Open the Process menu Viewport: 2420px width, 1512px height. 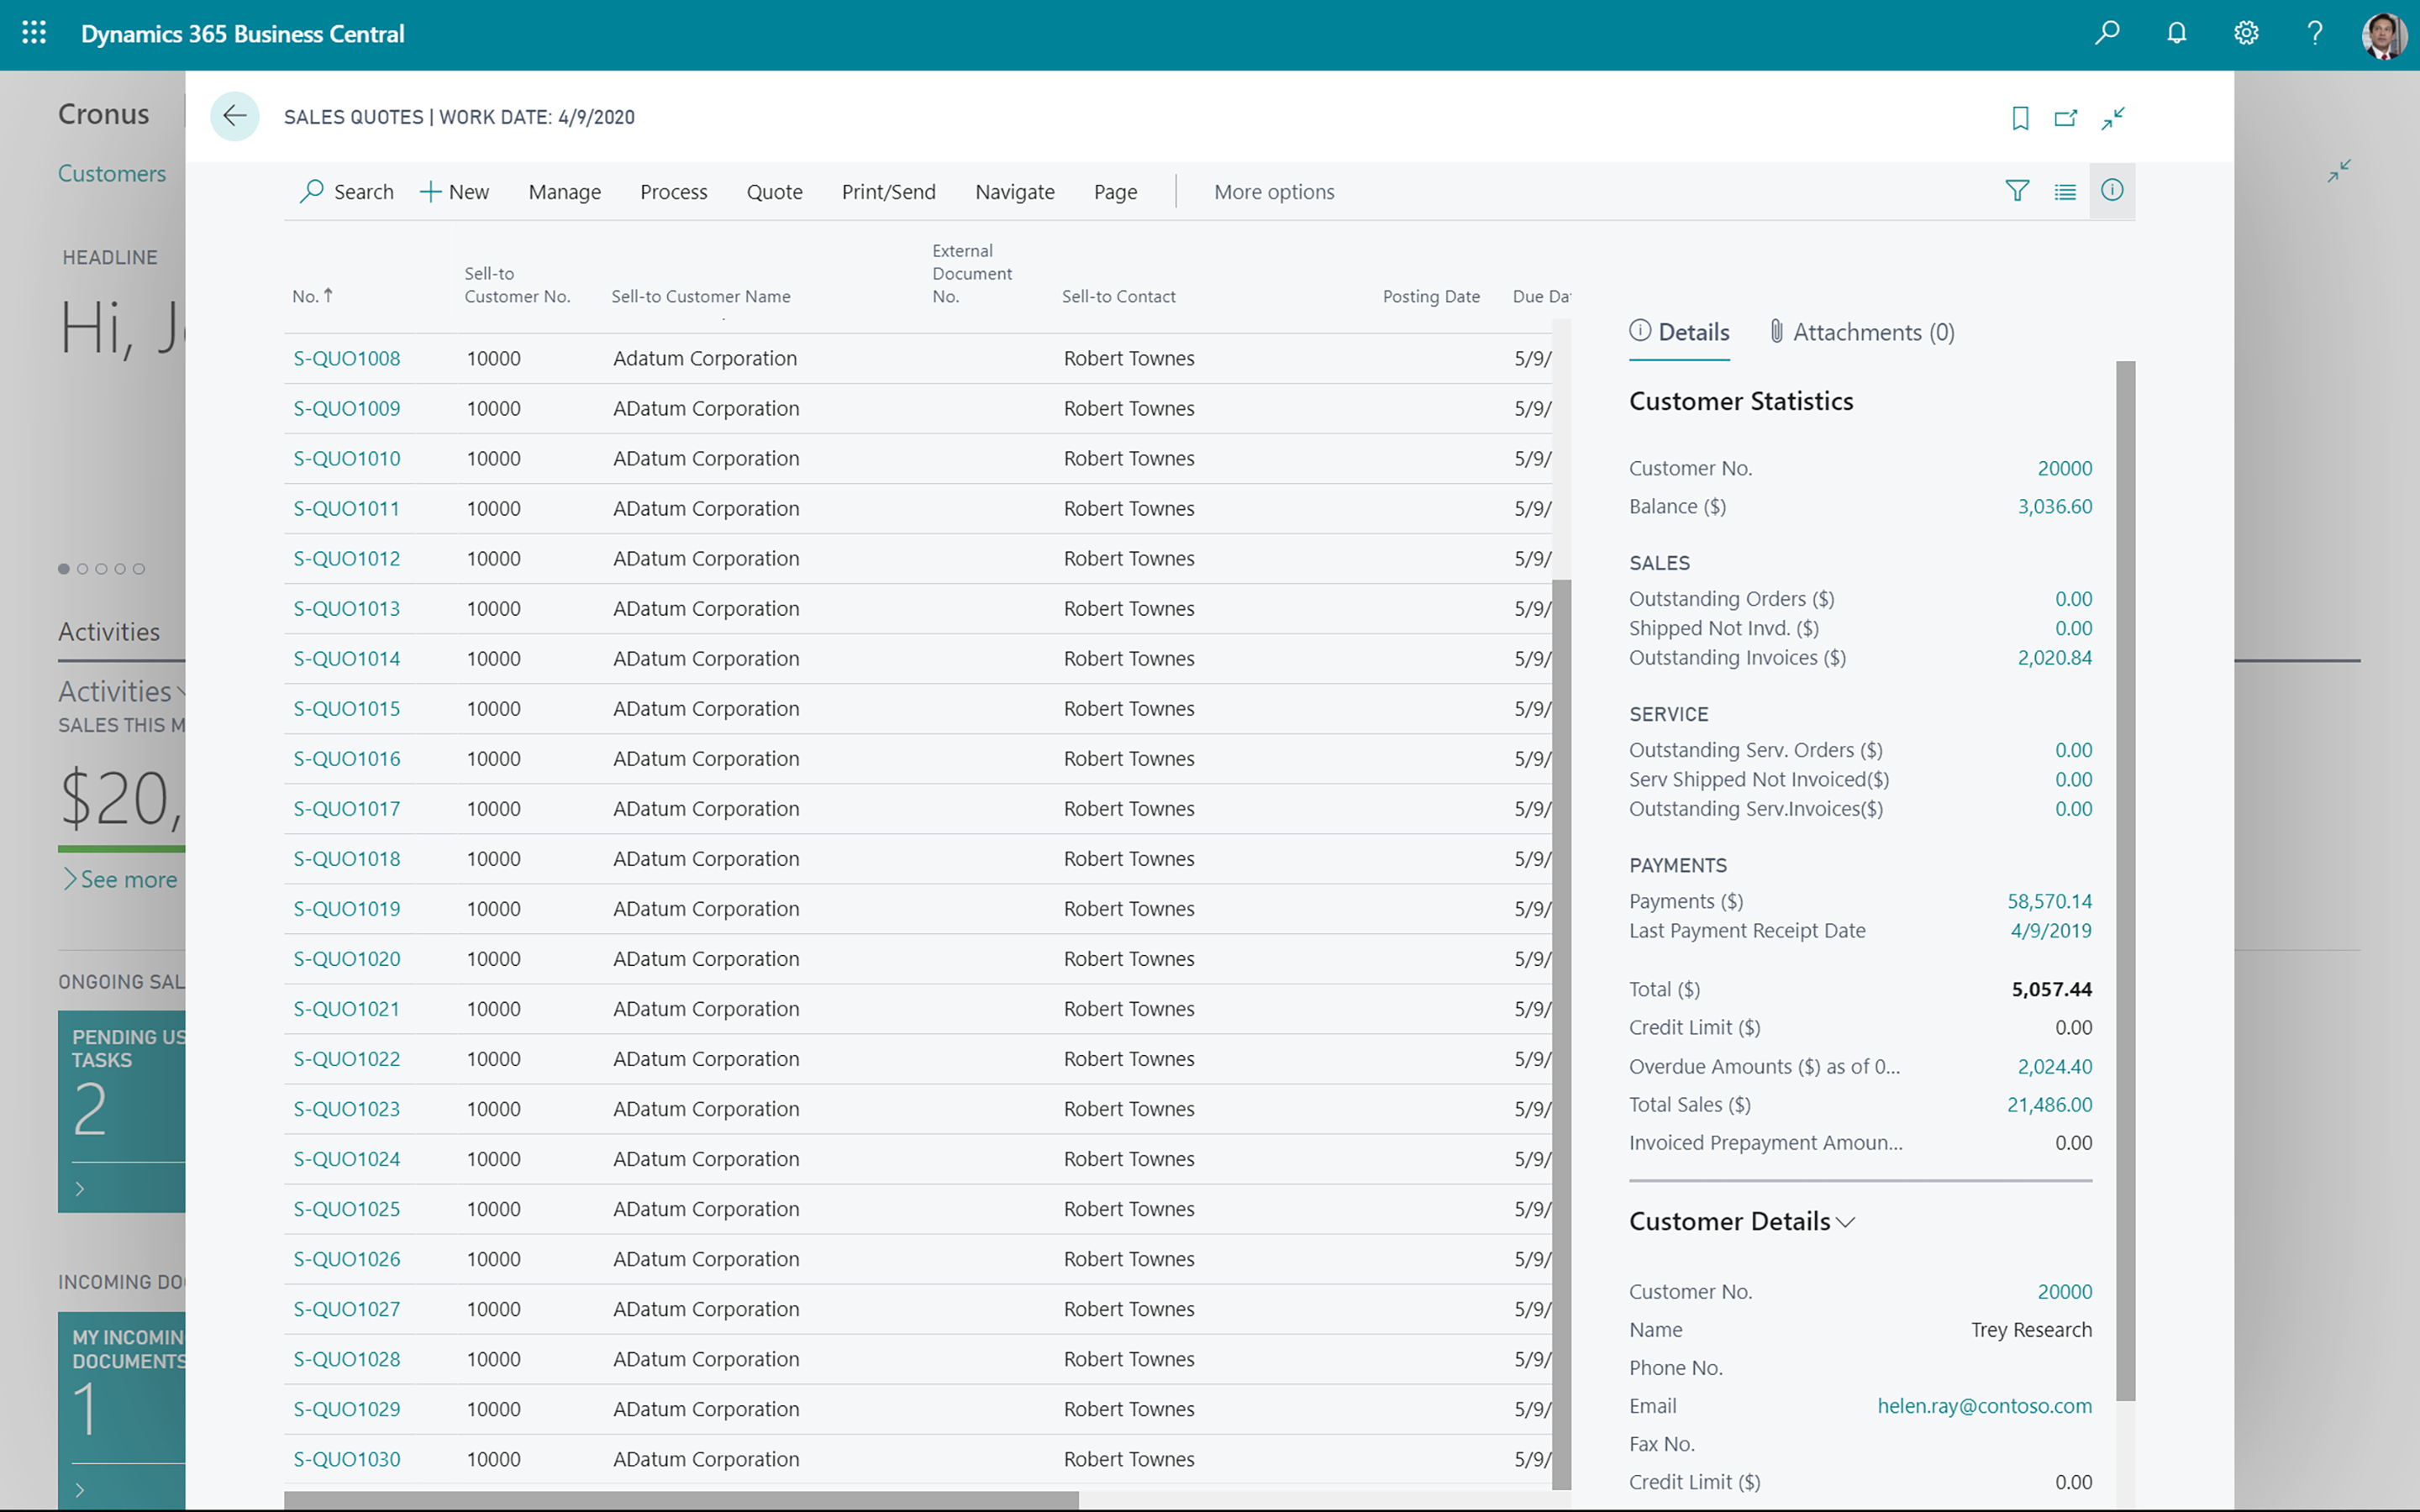[673, 191]
